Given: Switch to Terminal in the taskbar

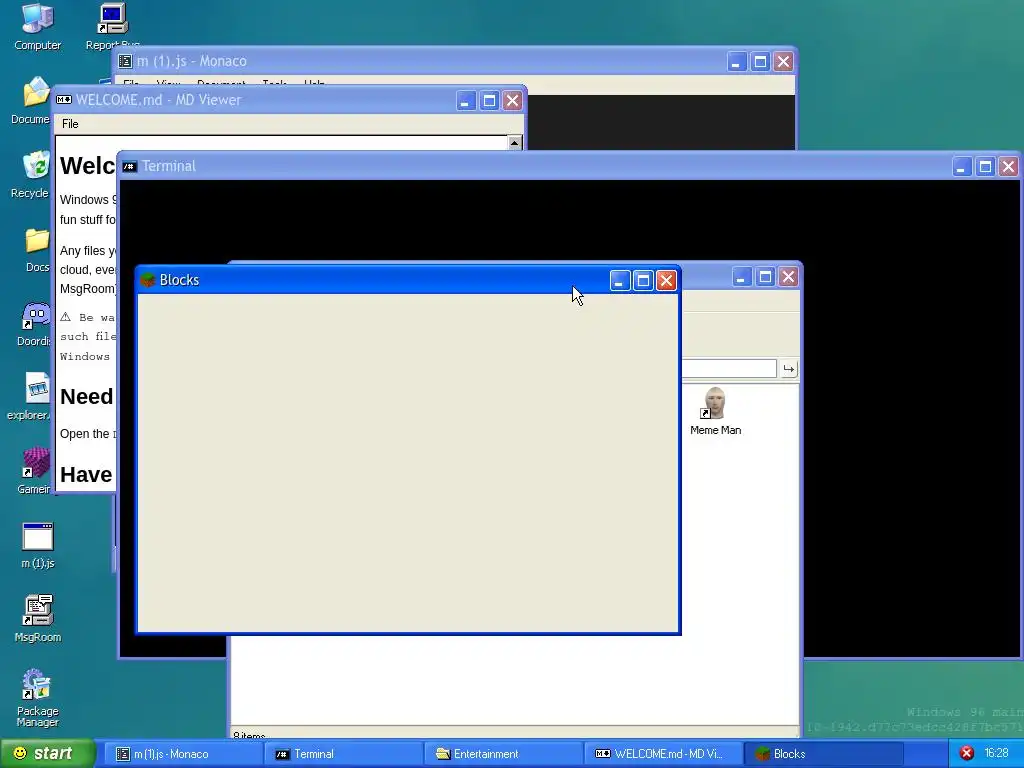Looking at the screenshot, I should pos(342,754).
